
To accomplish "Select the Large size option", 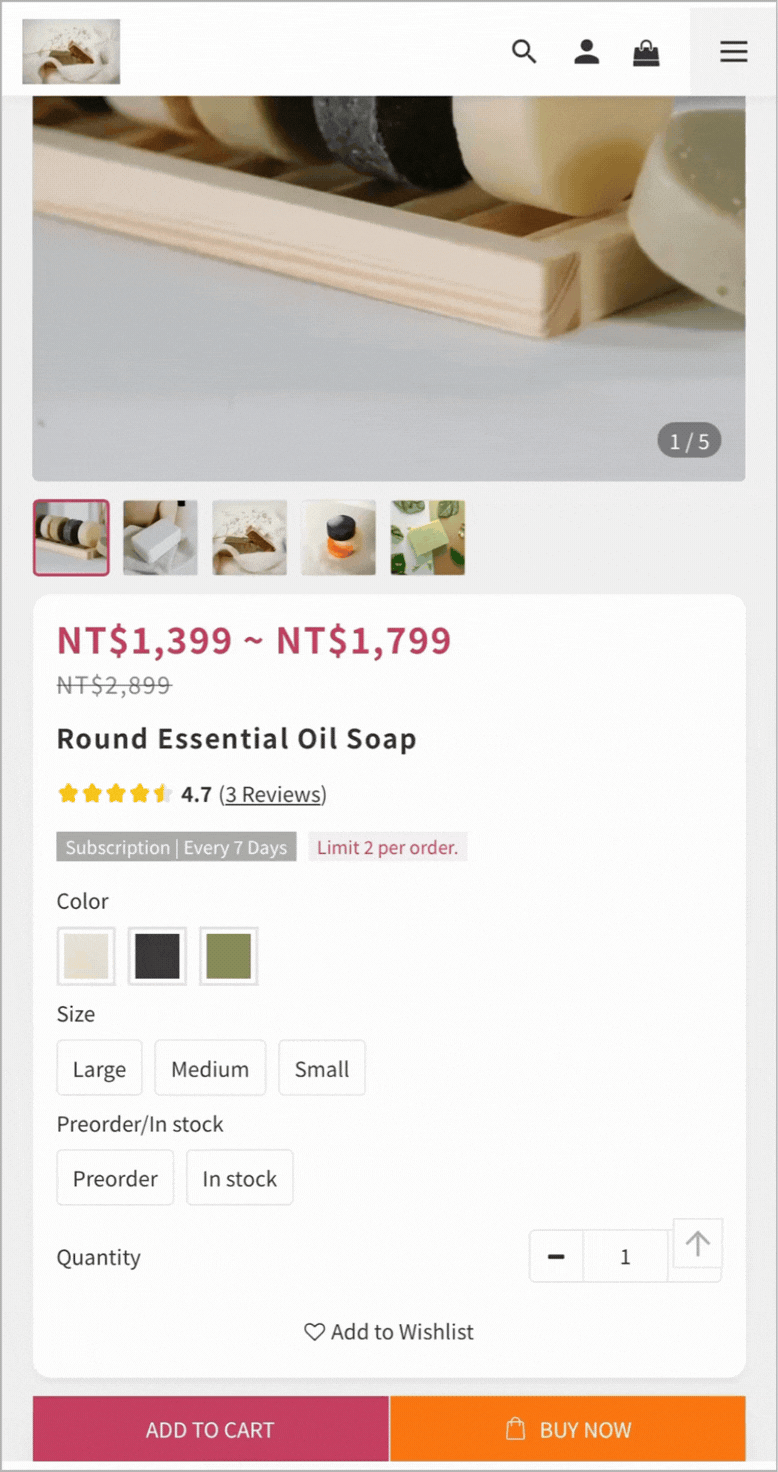I will click(x=99, y=1068).
